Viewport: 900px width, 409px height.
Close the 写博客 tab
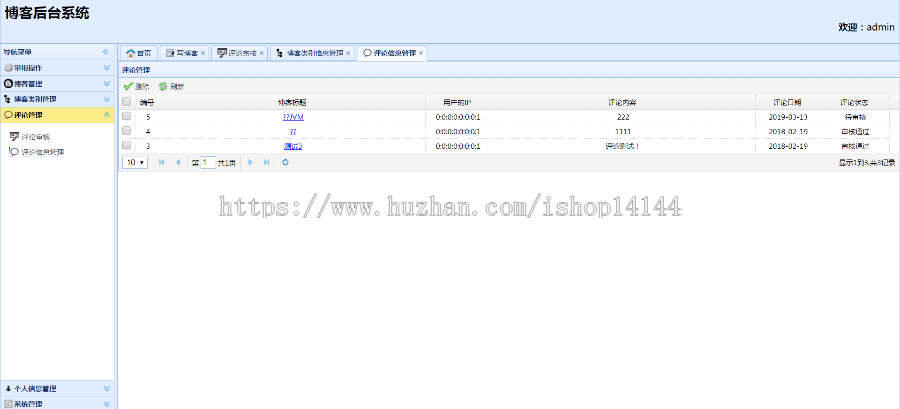click(203, 53)
